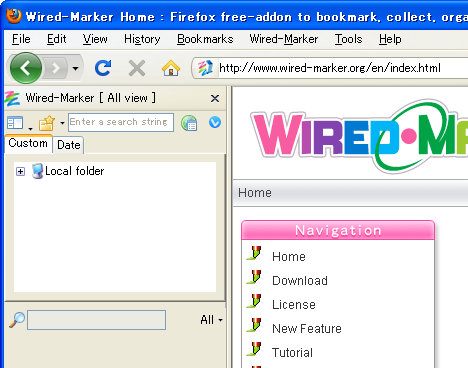Click the marker icon beside Tutorial link
Viewport: 468px width, 368px height.
[254, 349]
